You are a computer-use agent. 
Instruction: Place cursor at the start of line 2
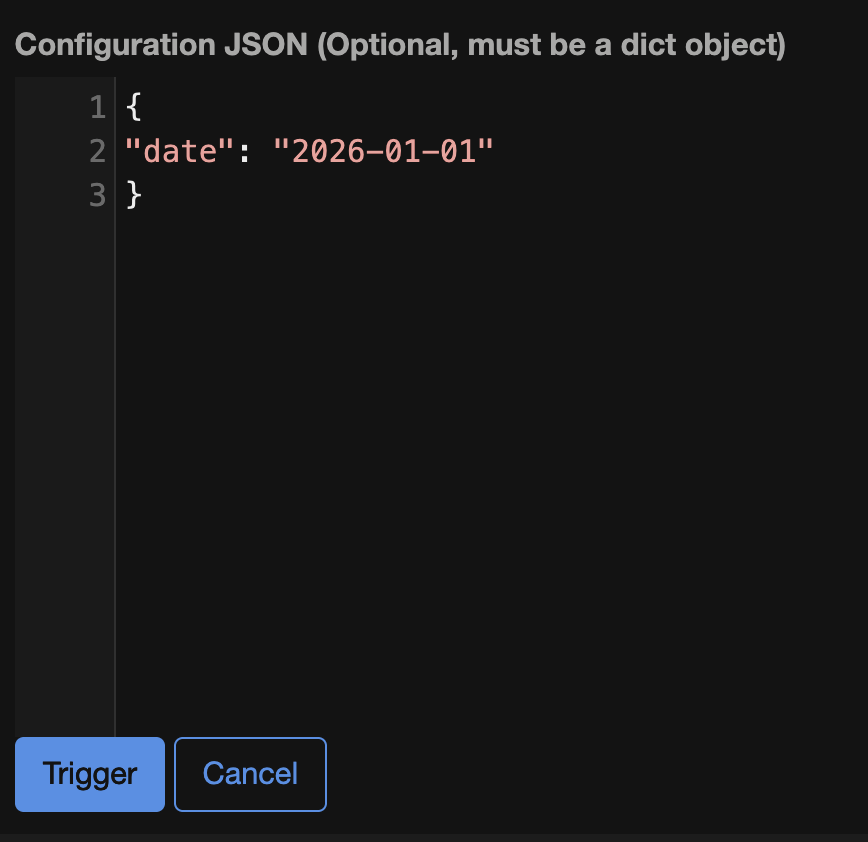[124, 151]
